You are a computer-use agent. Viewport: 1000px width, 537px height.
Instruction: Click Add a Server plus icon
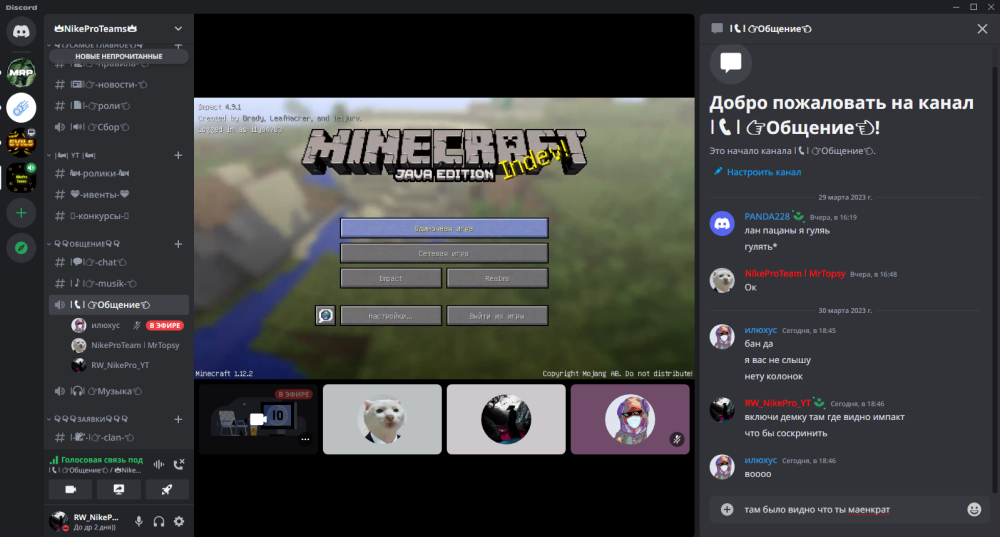(x=21, y=213)
